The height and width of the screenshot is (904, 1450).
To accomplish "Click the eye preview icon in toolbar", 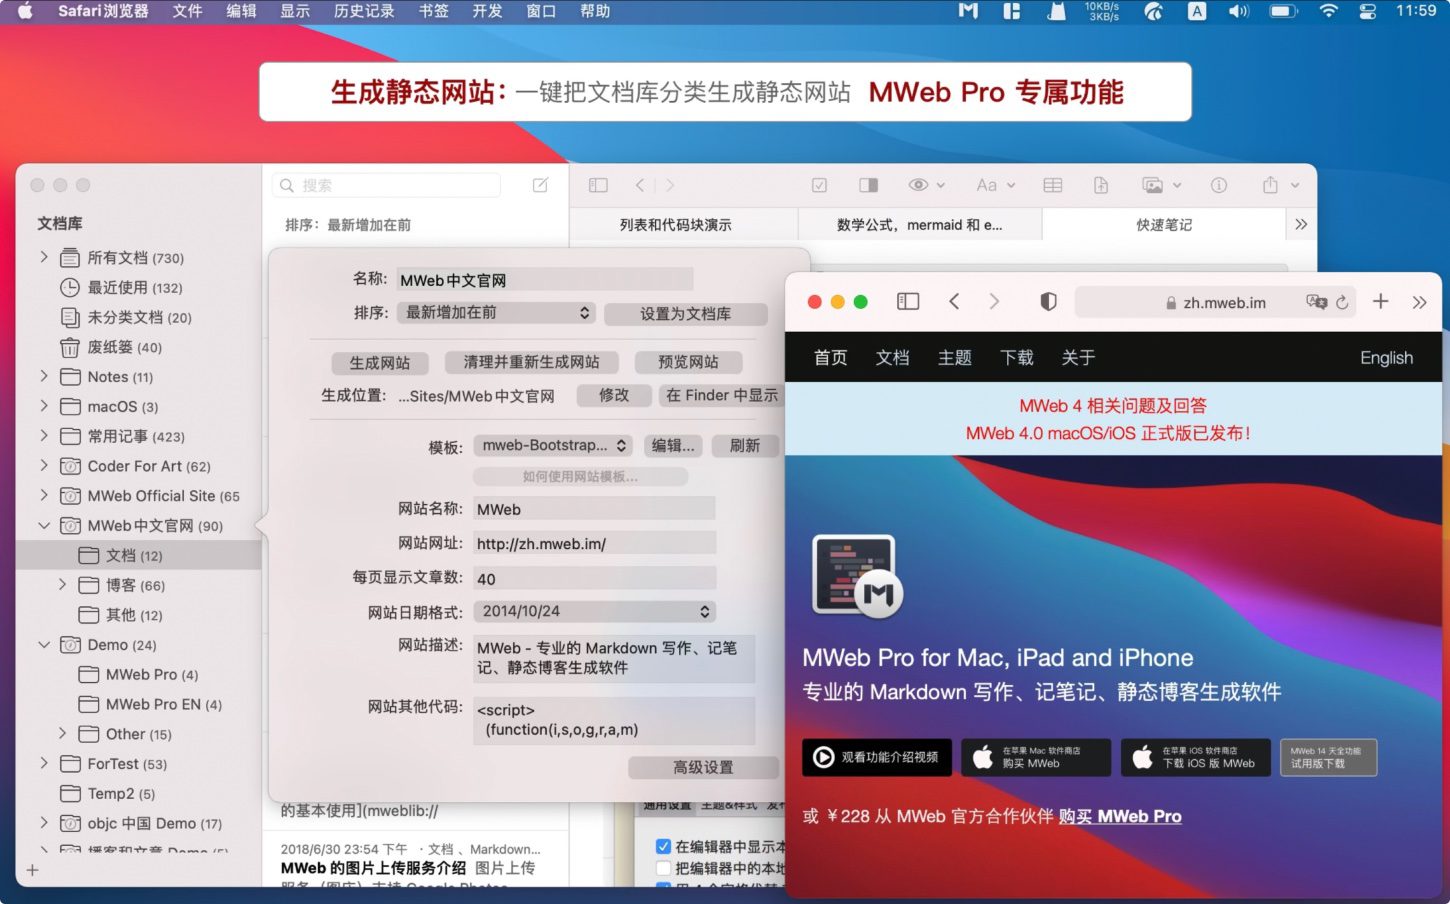I will (918, 185).
